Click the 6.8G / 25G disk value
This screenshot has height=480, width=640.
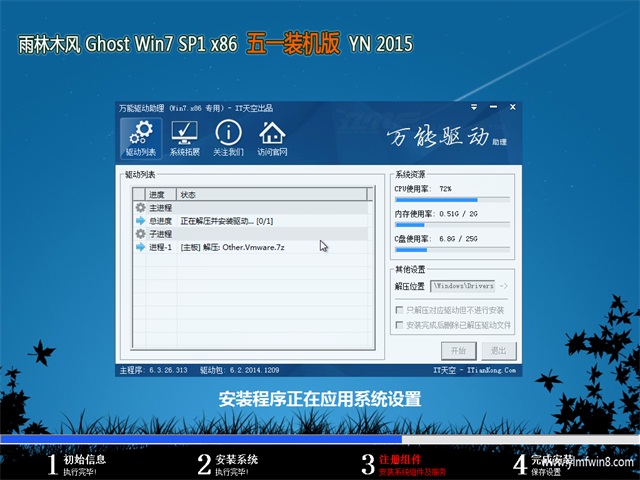pyautogui.click(x=458, y=238)
